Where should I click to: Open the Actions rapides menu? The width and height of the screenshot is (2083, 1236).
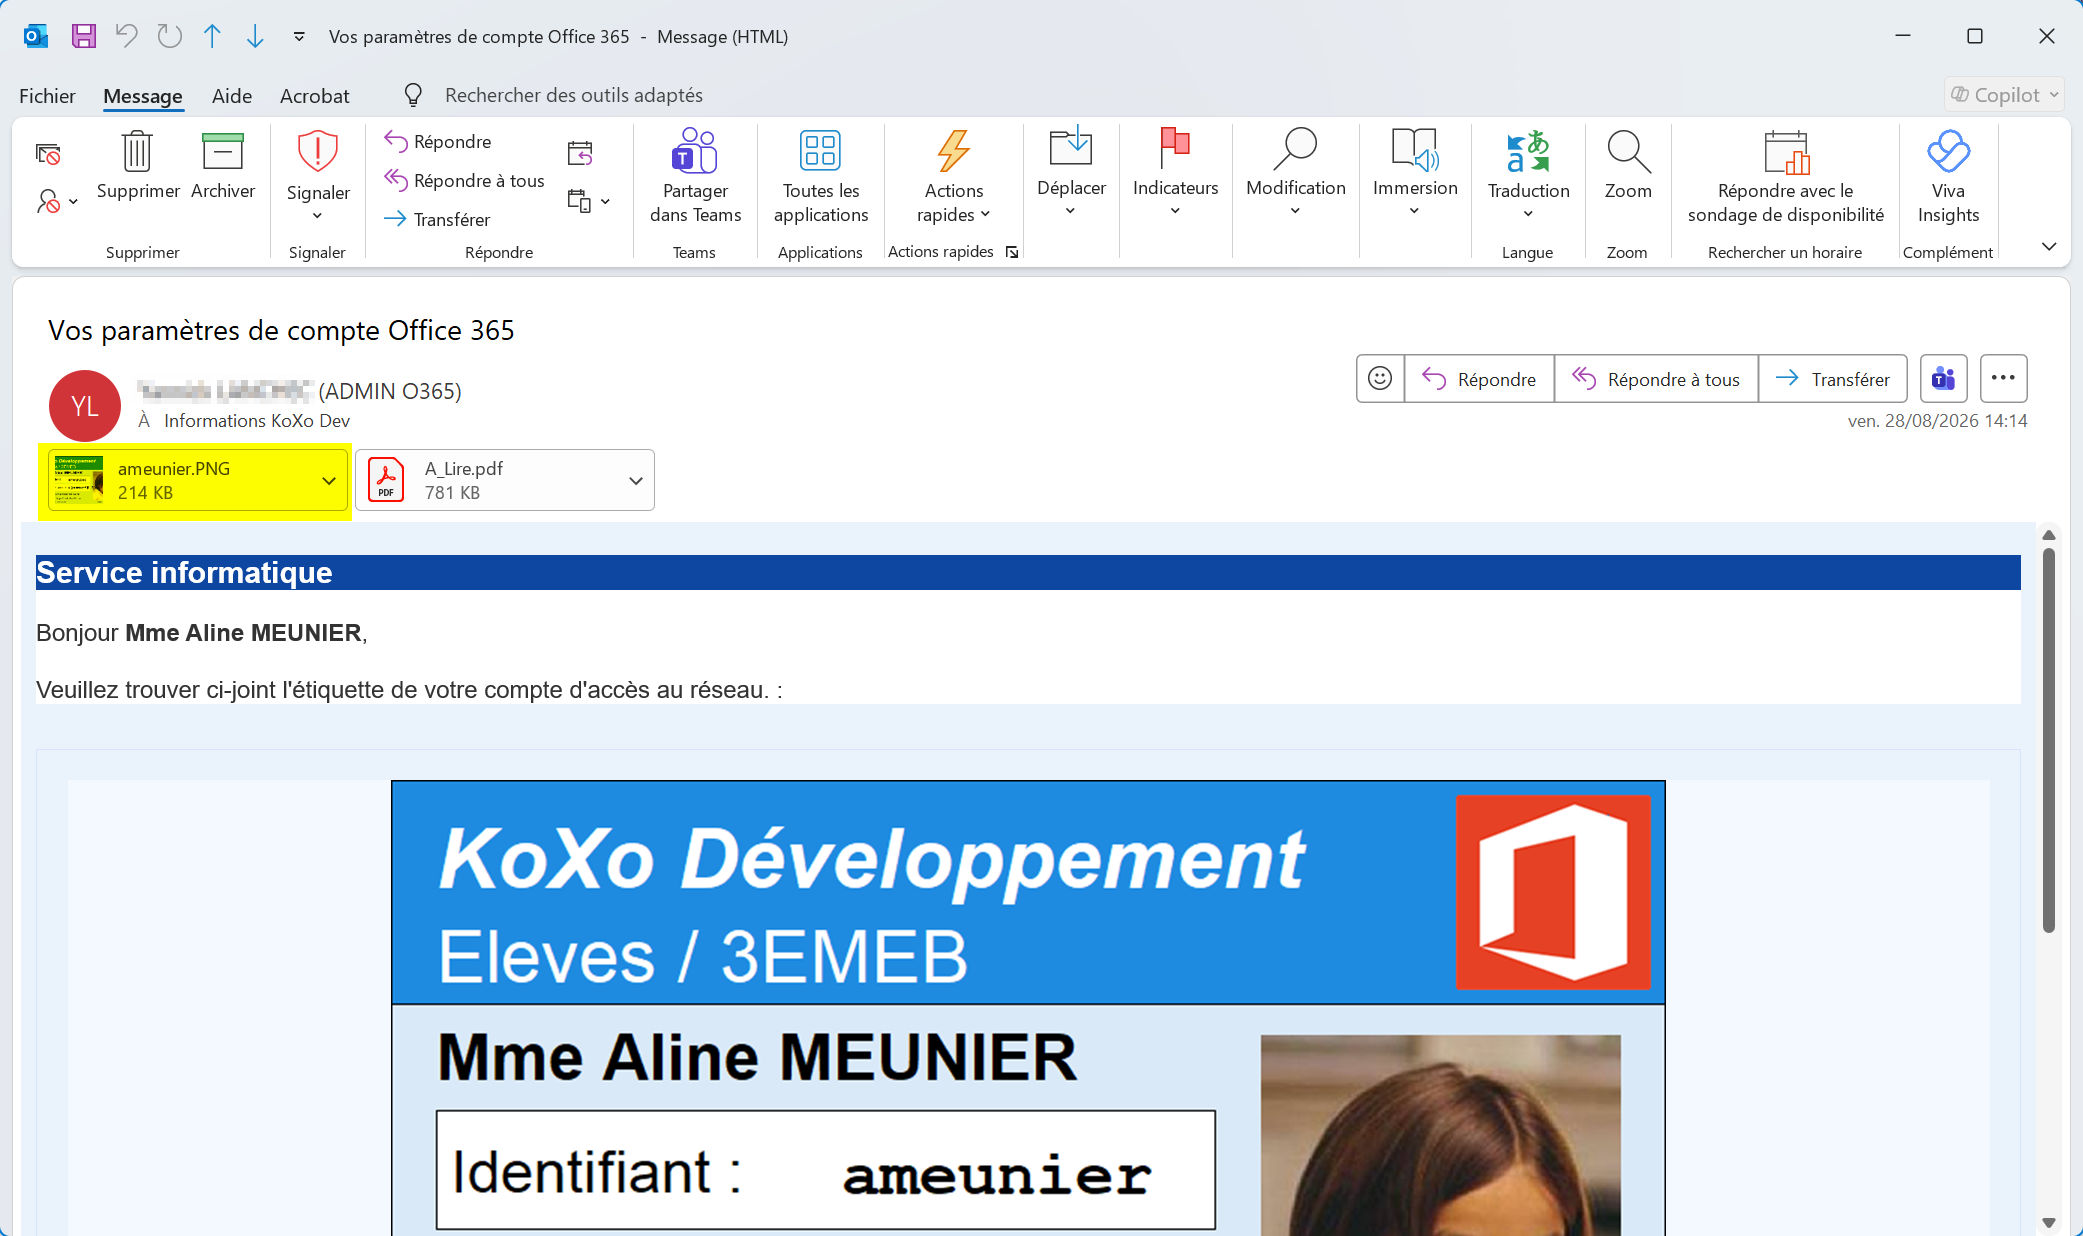[x=954, y=177]
